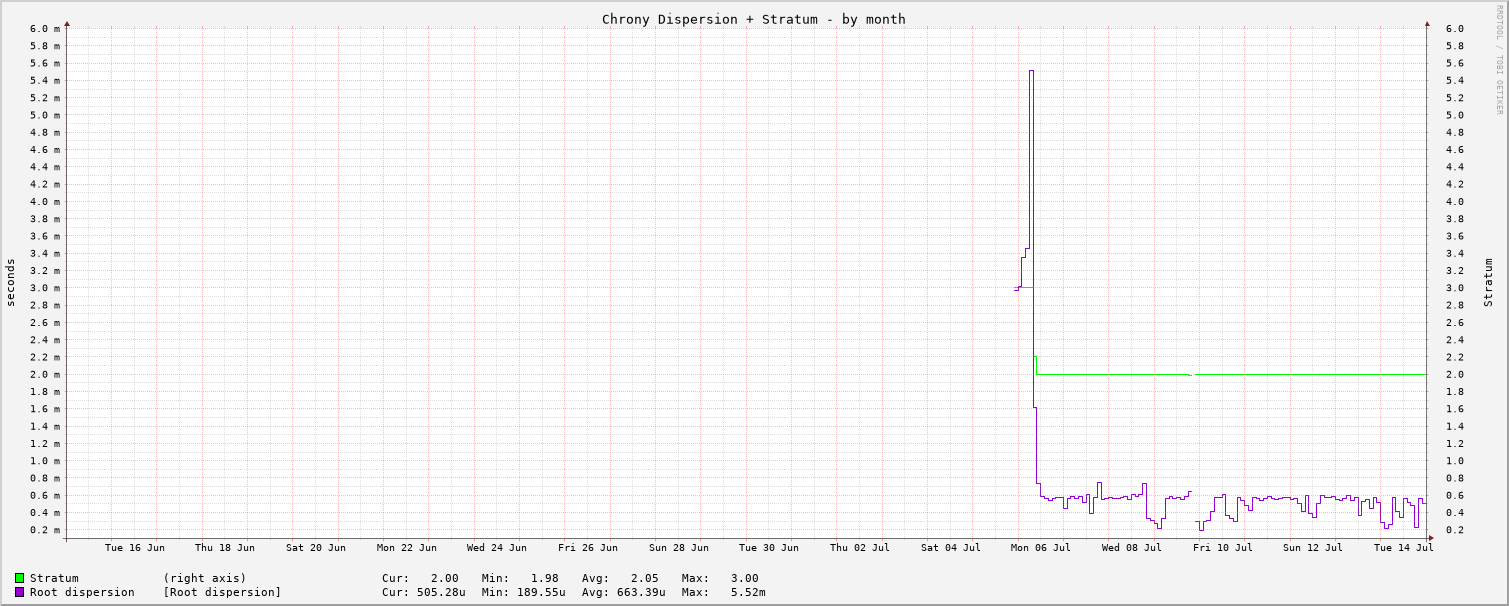Click x-axis label 'Sat 20 Jun'

point(316,547)
